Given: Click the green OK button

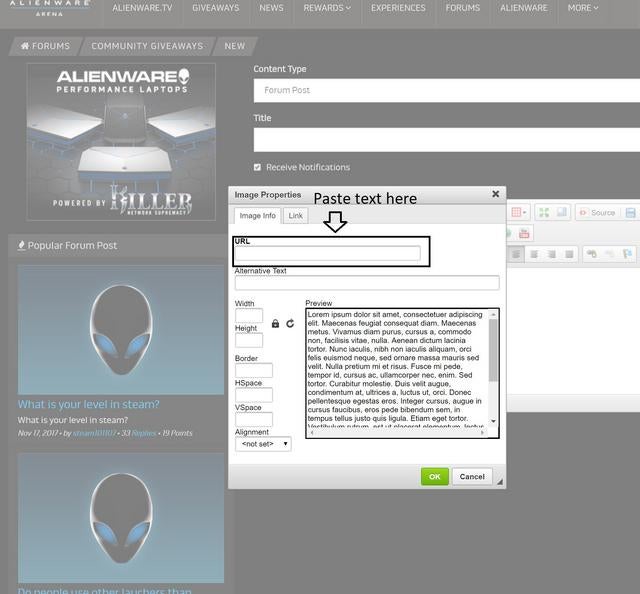Looking at the screenshot, I should (x=435, y=476).
